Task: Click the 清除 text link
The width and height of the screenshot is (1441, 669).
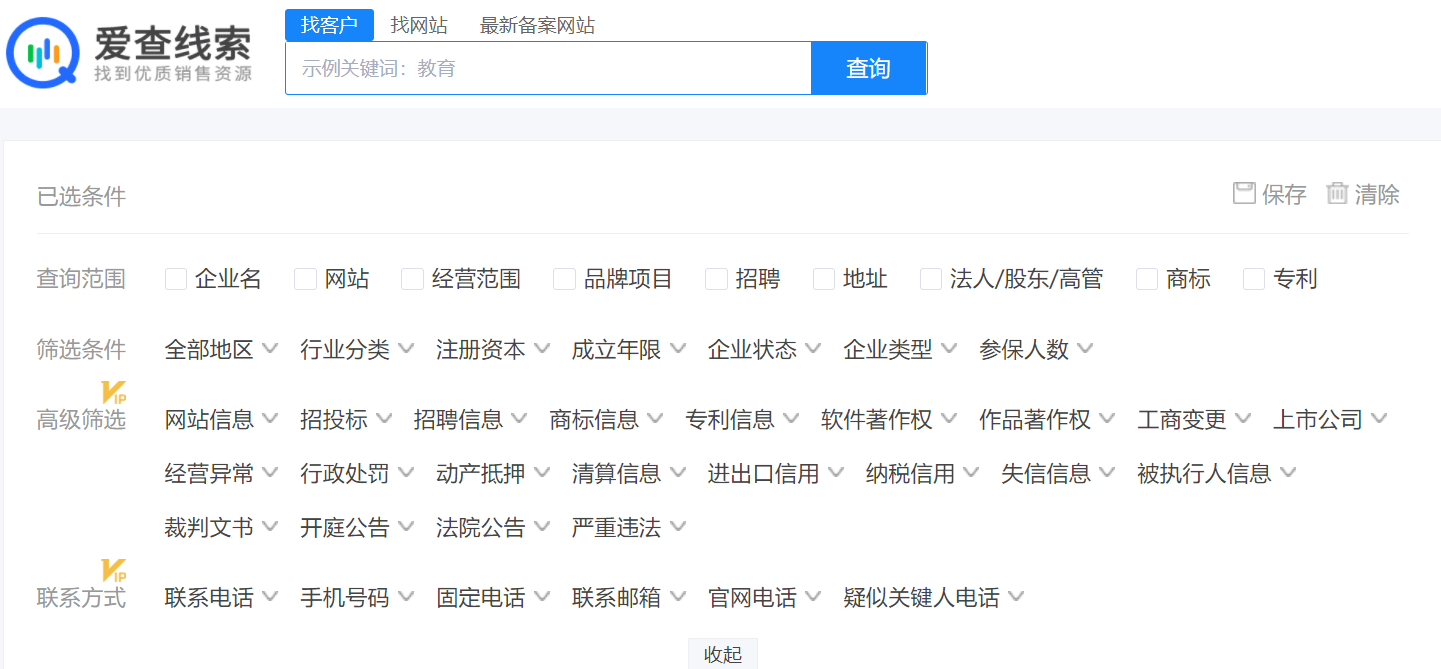Action: pos(1377,194)
